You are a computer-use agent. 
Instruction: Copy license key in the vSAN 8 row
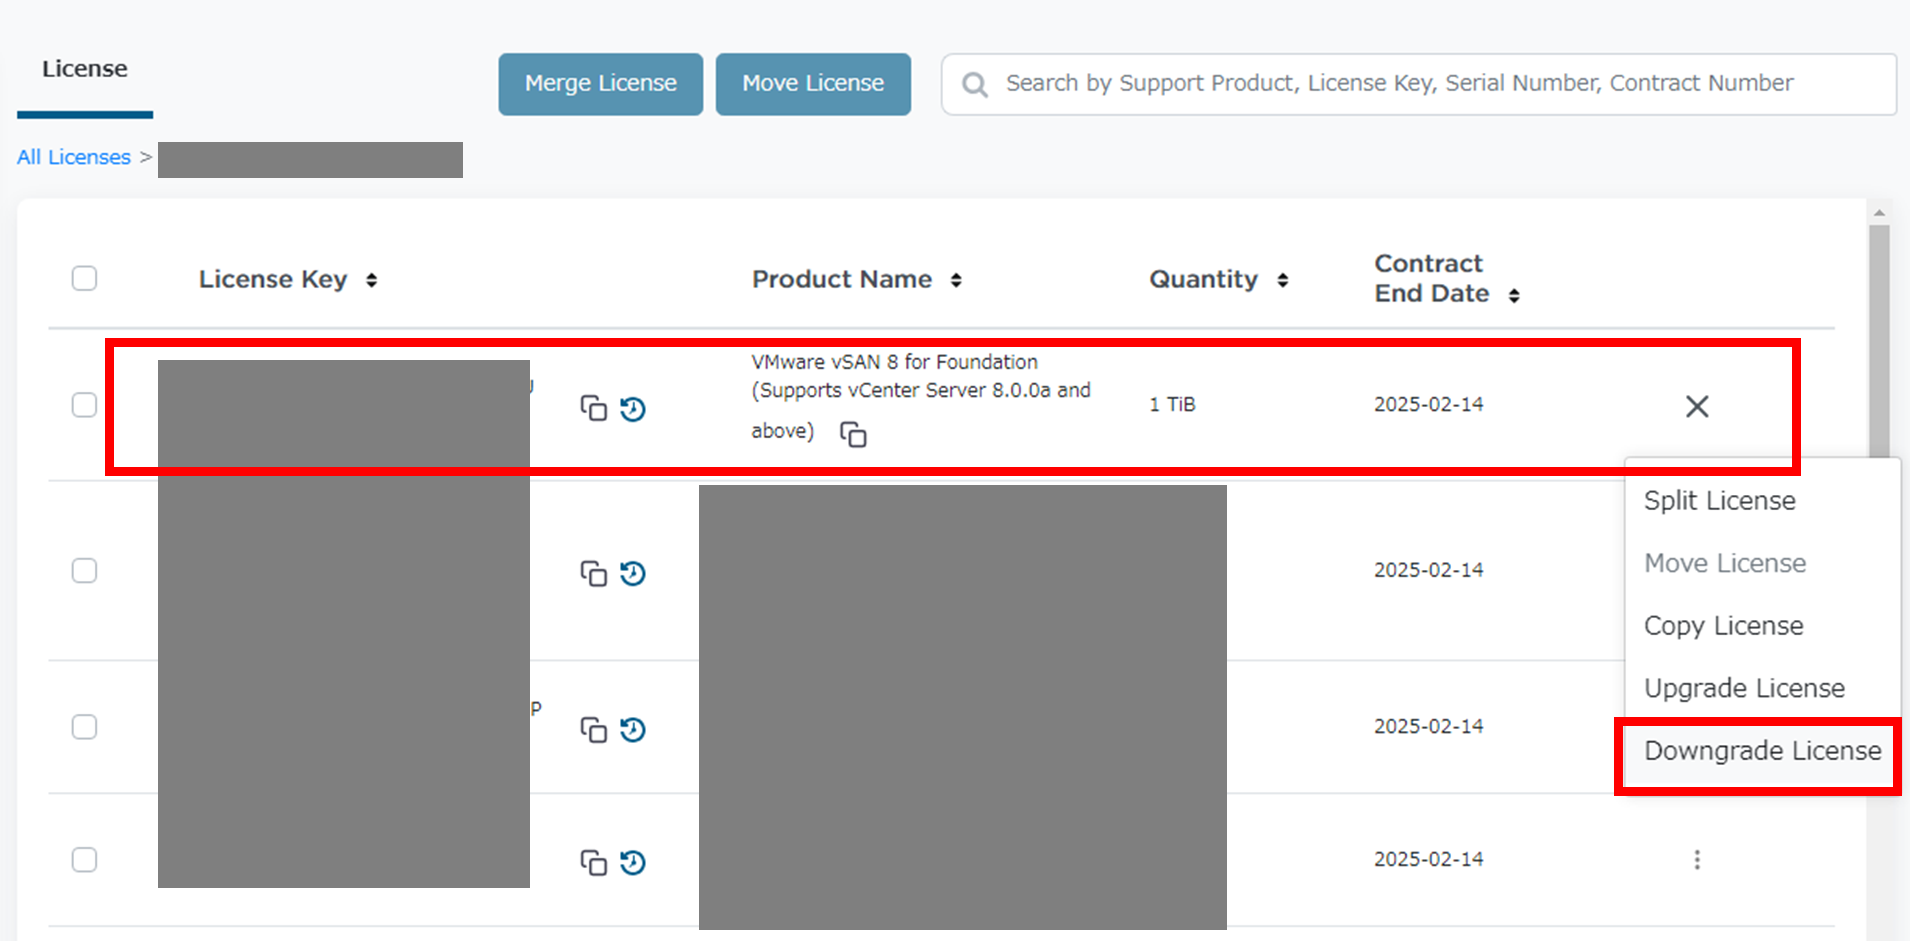click(x=594, y=408)
